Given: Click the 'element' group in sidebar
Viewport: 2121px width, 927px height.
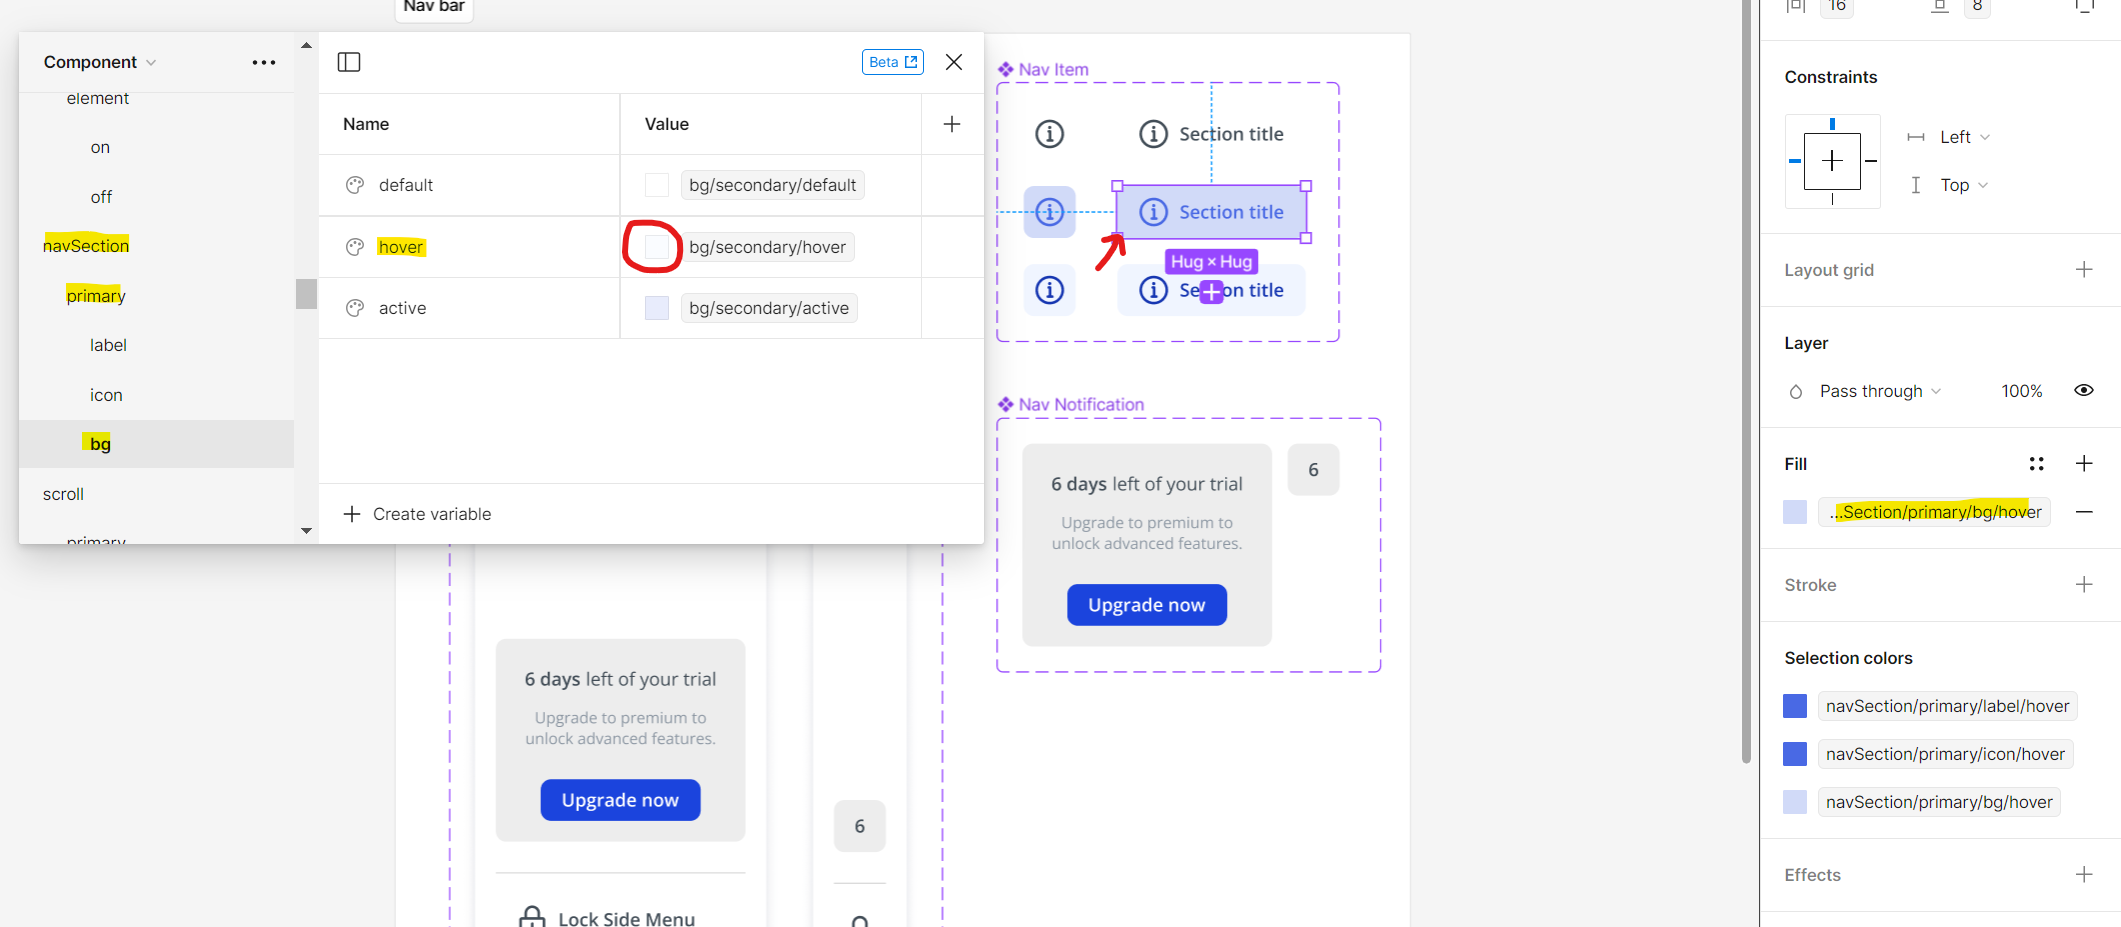Looking at the screenshot, I should [98, 99].
